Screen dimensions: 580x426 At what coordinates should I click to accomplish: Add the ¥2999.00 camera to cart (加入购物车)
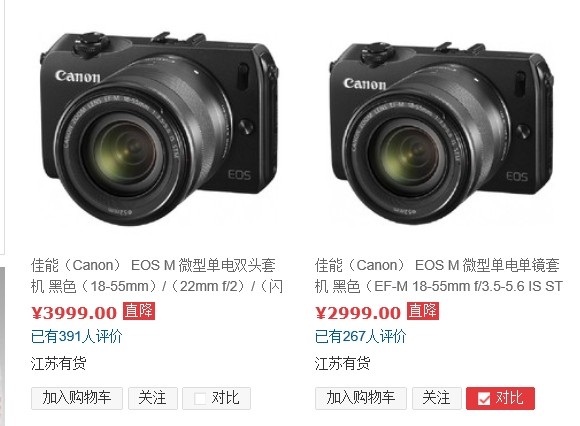361,398
